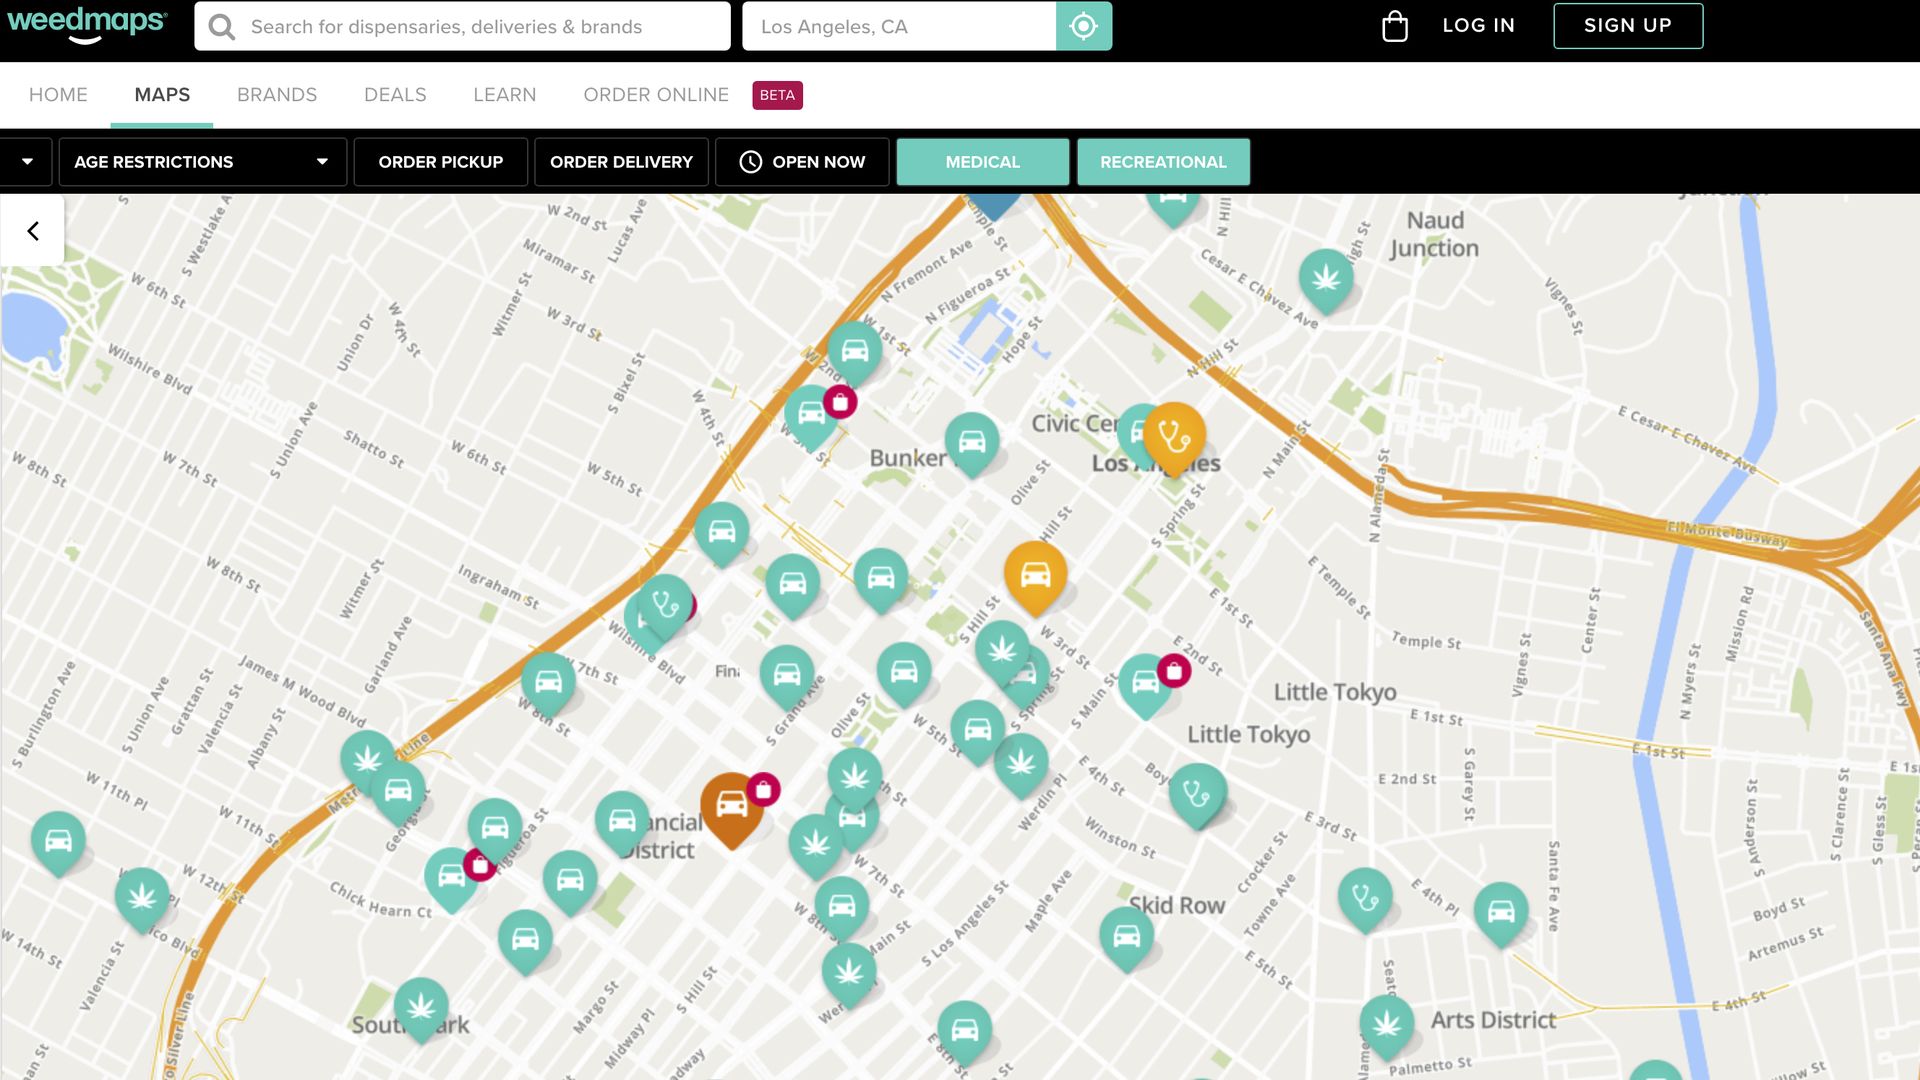
Task: Click the yellow delivery car pin near Hill St
Action: pyautogui.click(x=1035, y=575)
